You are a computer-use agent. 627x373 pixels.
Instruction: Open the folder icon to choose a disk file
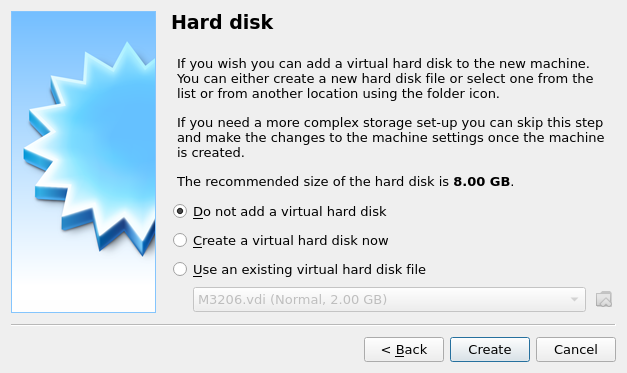603,299
